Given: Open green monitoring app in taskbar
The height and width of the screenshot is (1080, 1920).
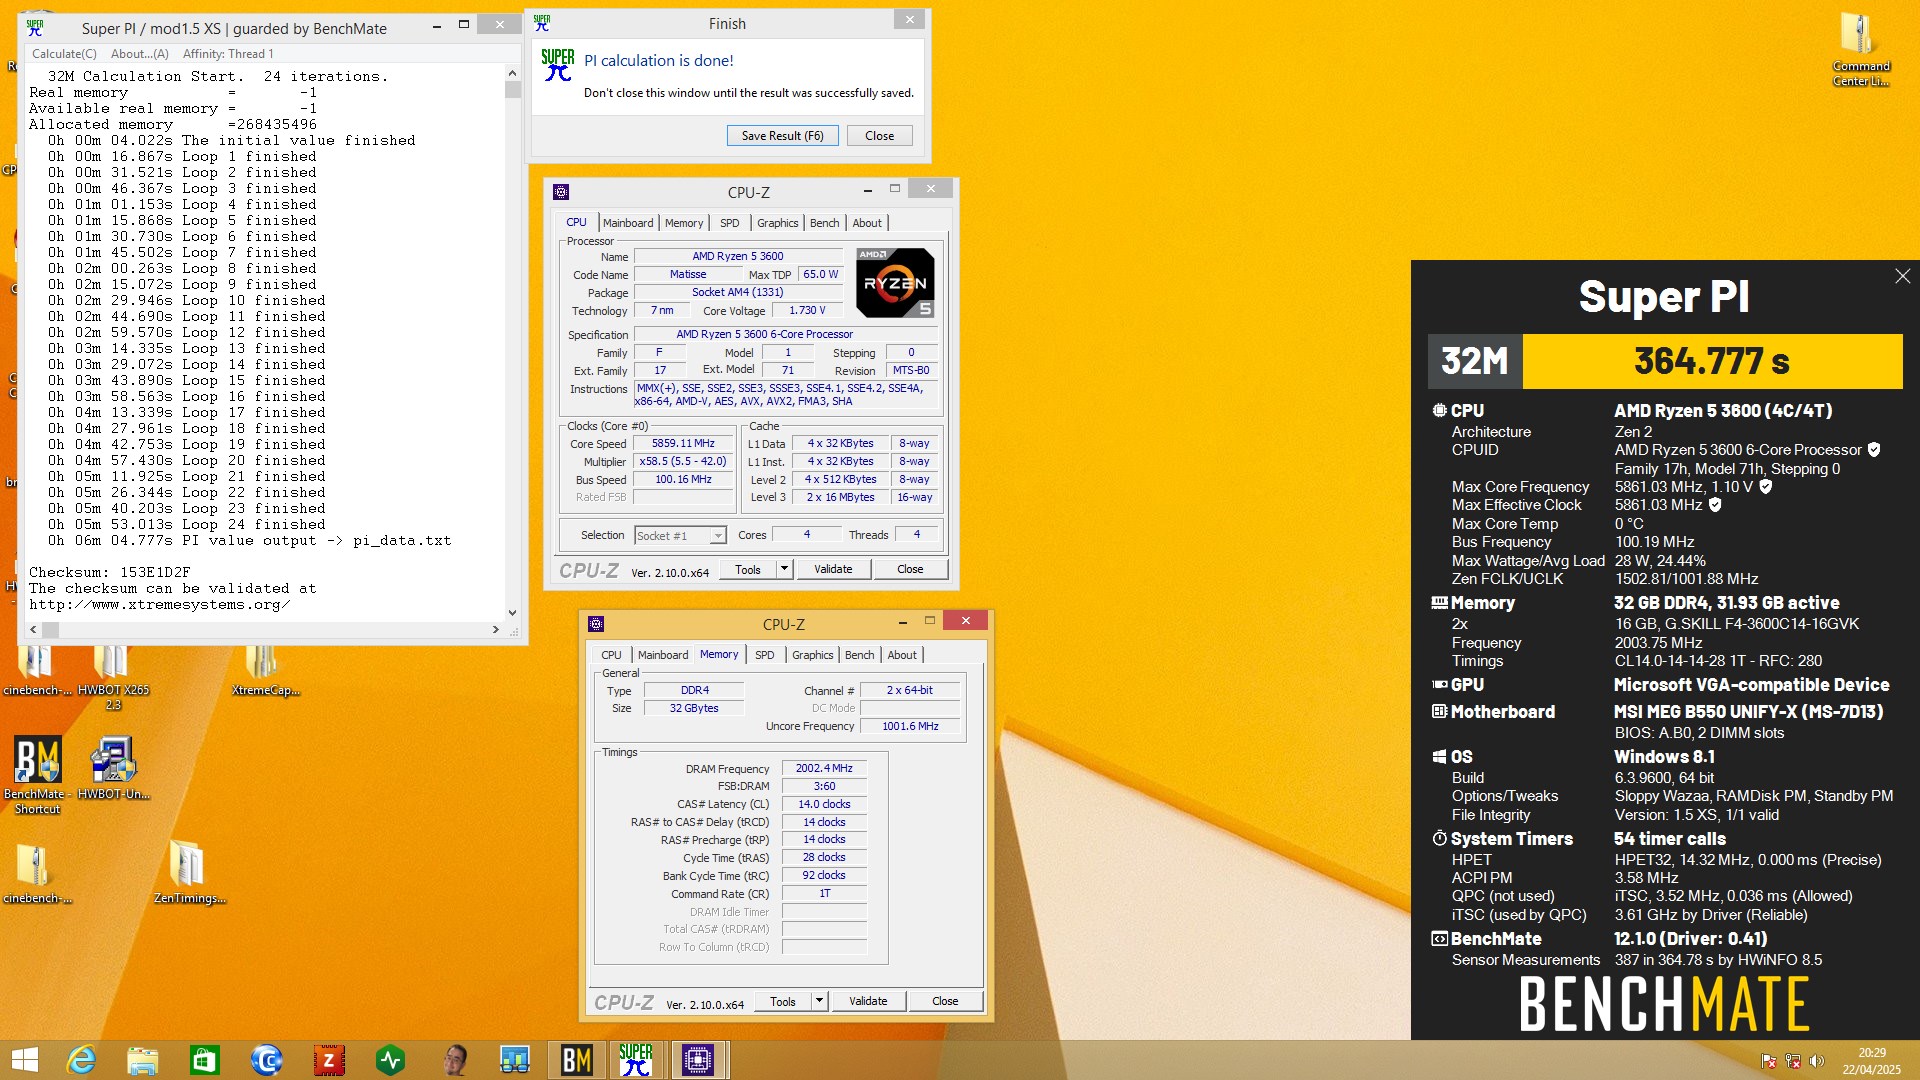Looking at the screenshot, I should [390, 1060].
